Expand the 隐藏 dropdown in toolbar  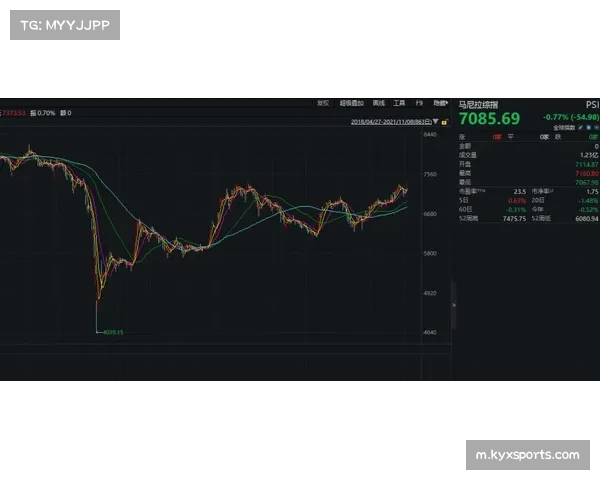click(x=440, y=102)
